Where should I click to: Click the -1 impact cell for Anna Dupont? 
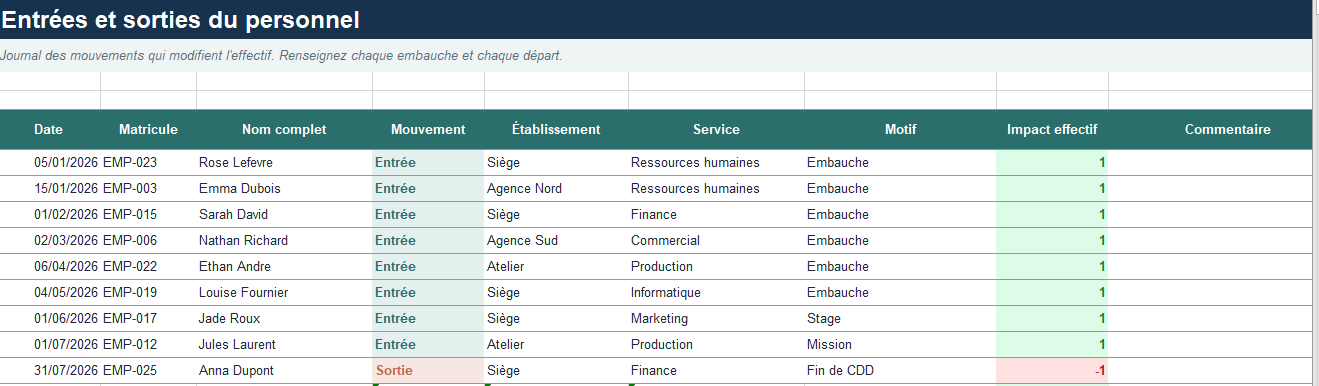(x=1052, y=370)
